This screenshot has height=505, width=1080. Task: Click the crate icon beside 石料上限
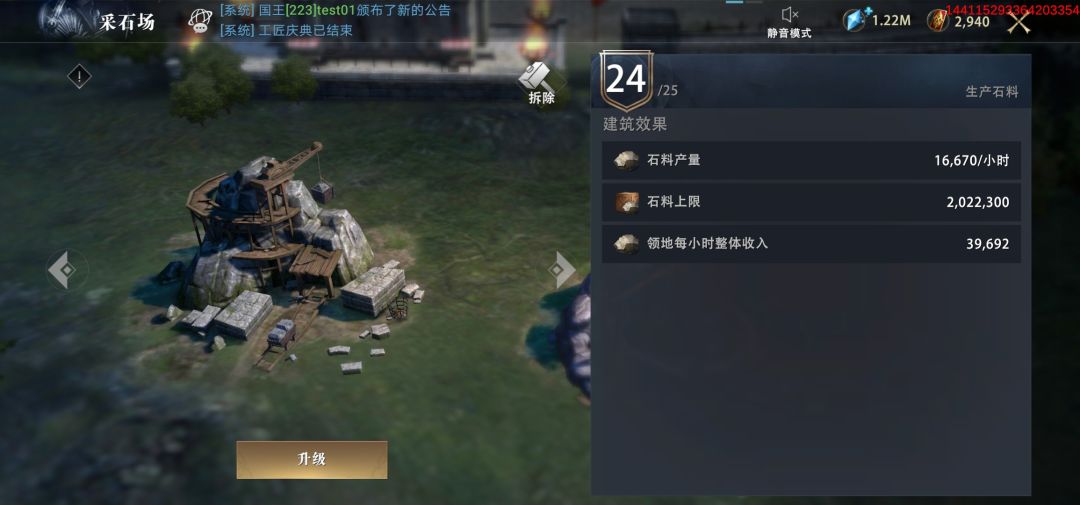[x=626, y=203]
